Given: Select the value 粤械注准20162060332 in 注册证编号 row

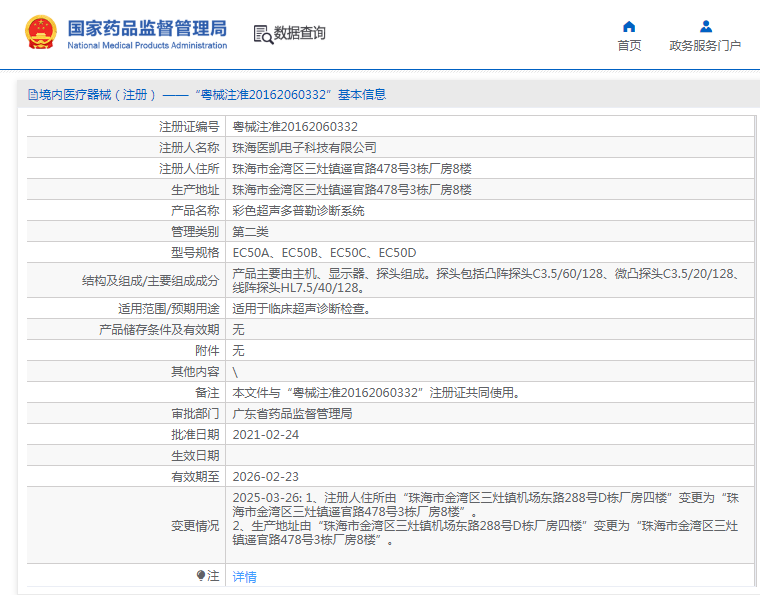Looking at the screenshot, I should 295,127.
